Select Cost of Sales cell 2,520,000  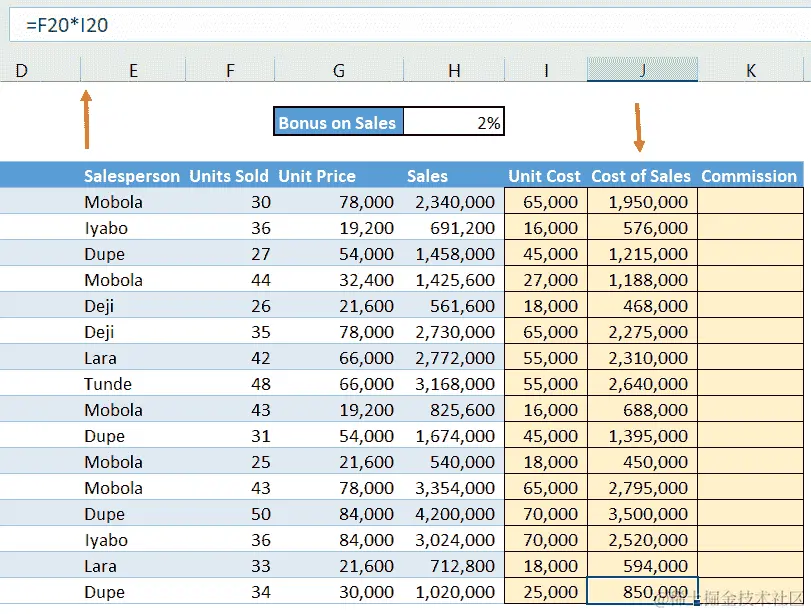(x=642, y=539)
